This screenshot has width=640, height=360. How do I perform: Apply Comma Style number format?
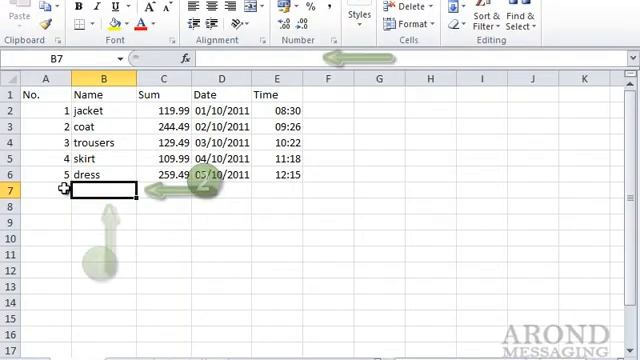click(x=329, y=6)
